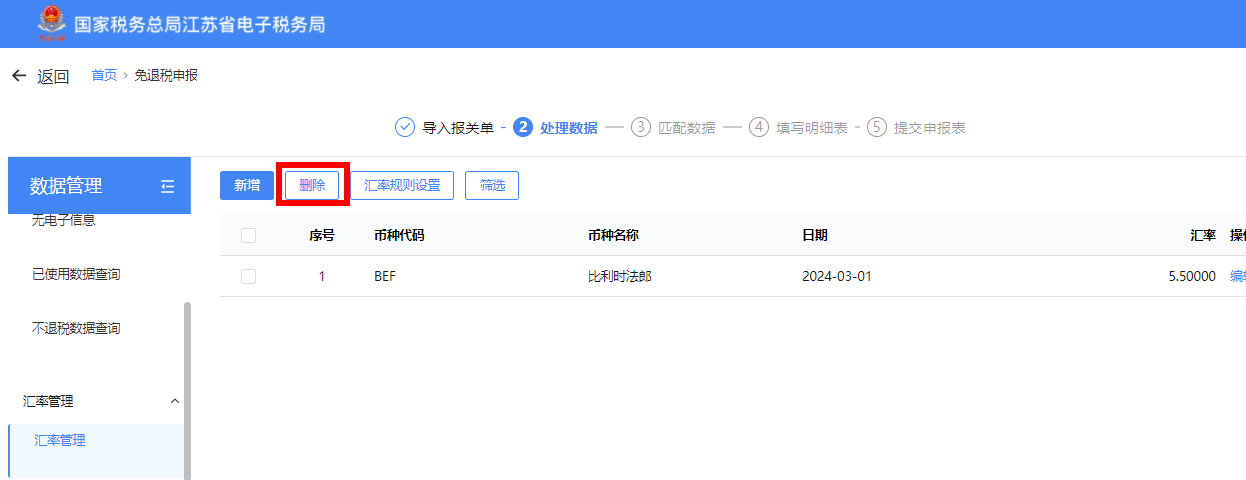Check the BEF row checkbox
The width and height of the screenshot is (1246, 480).
point(249,277)
